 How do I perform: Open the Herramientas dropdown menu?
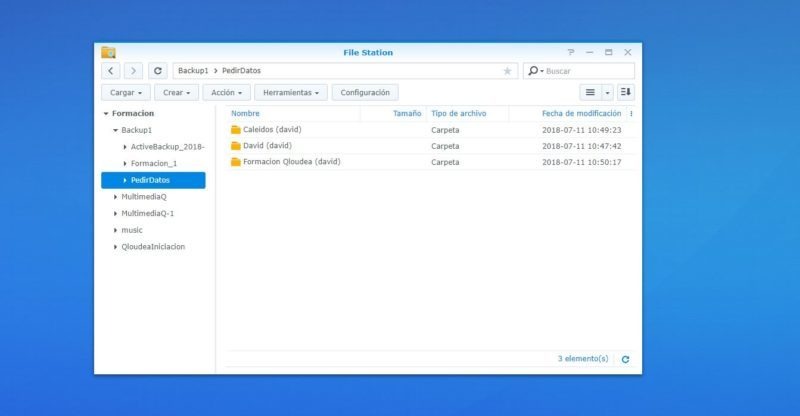291,92
